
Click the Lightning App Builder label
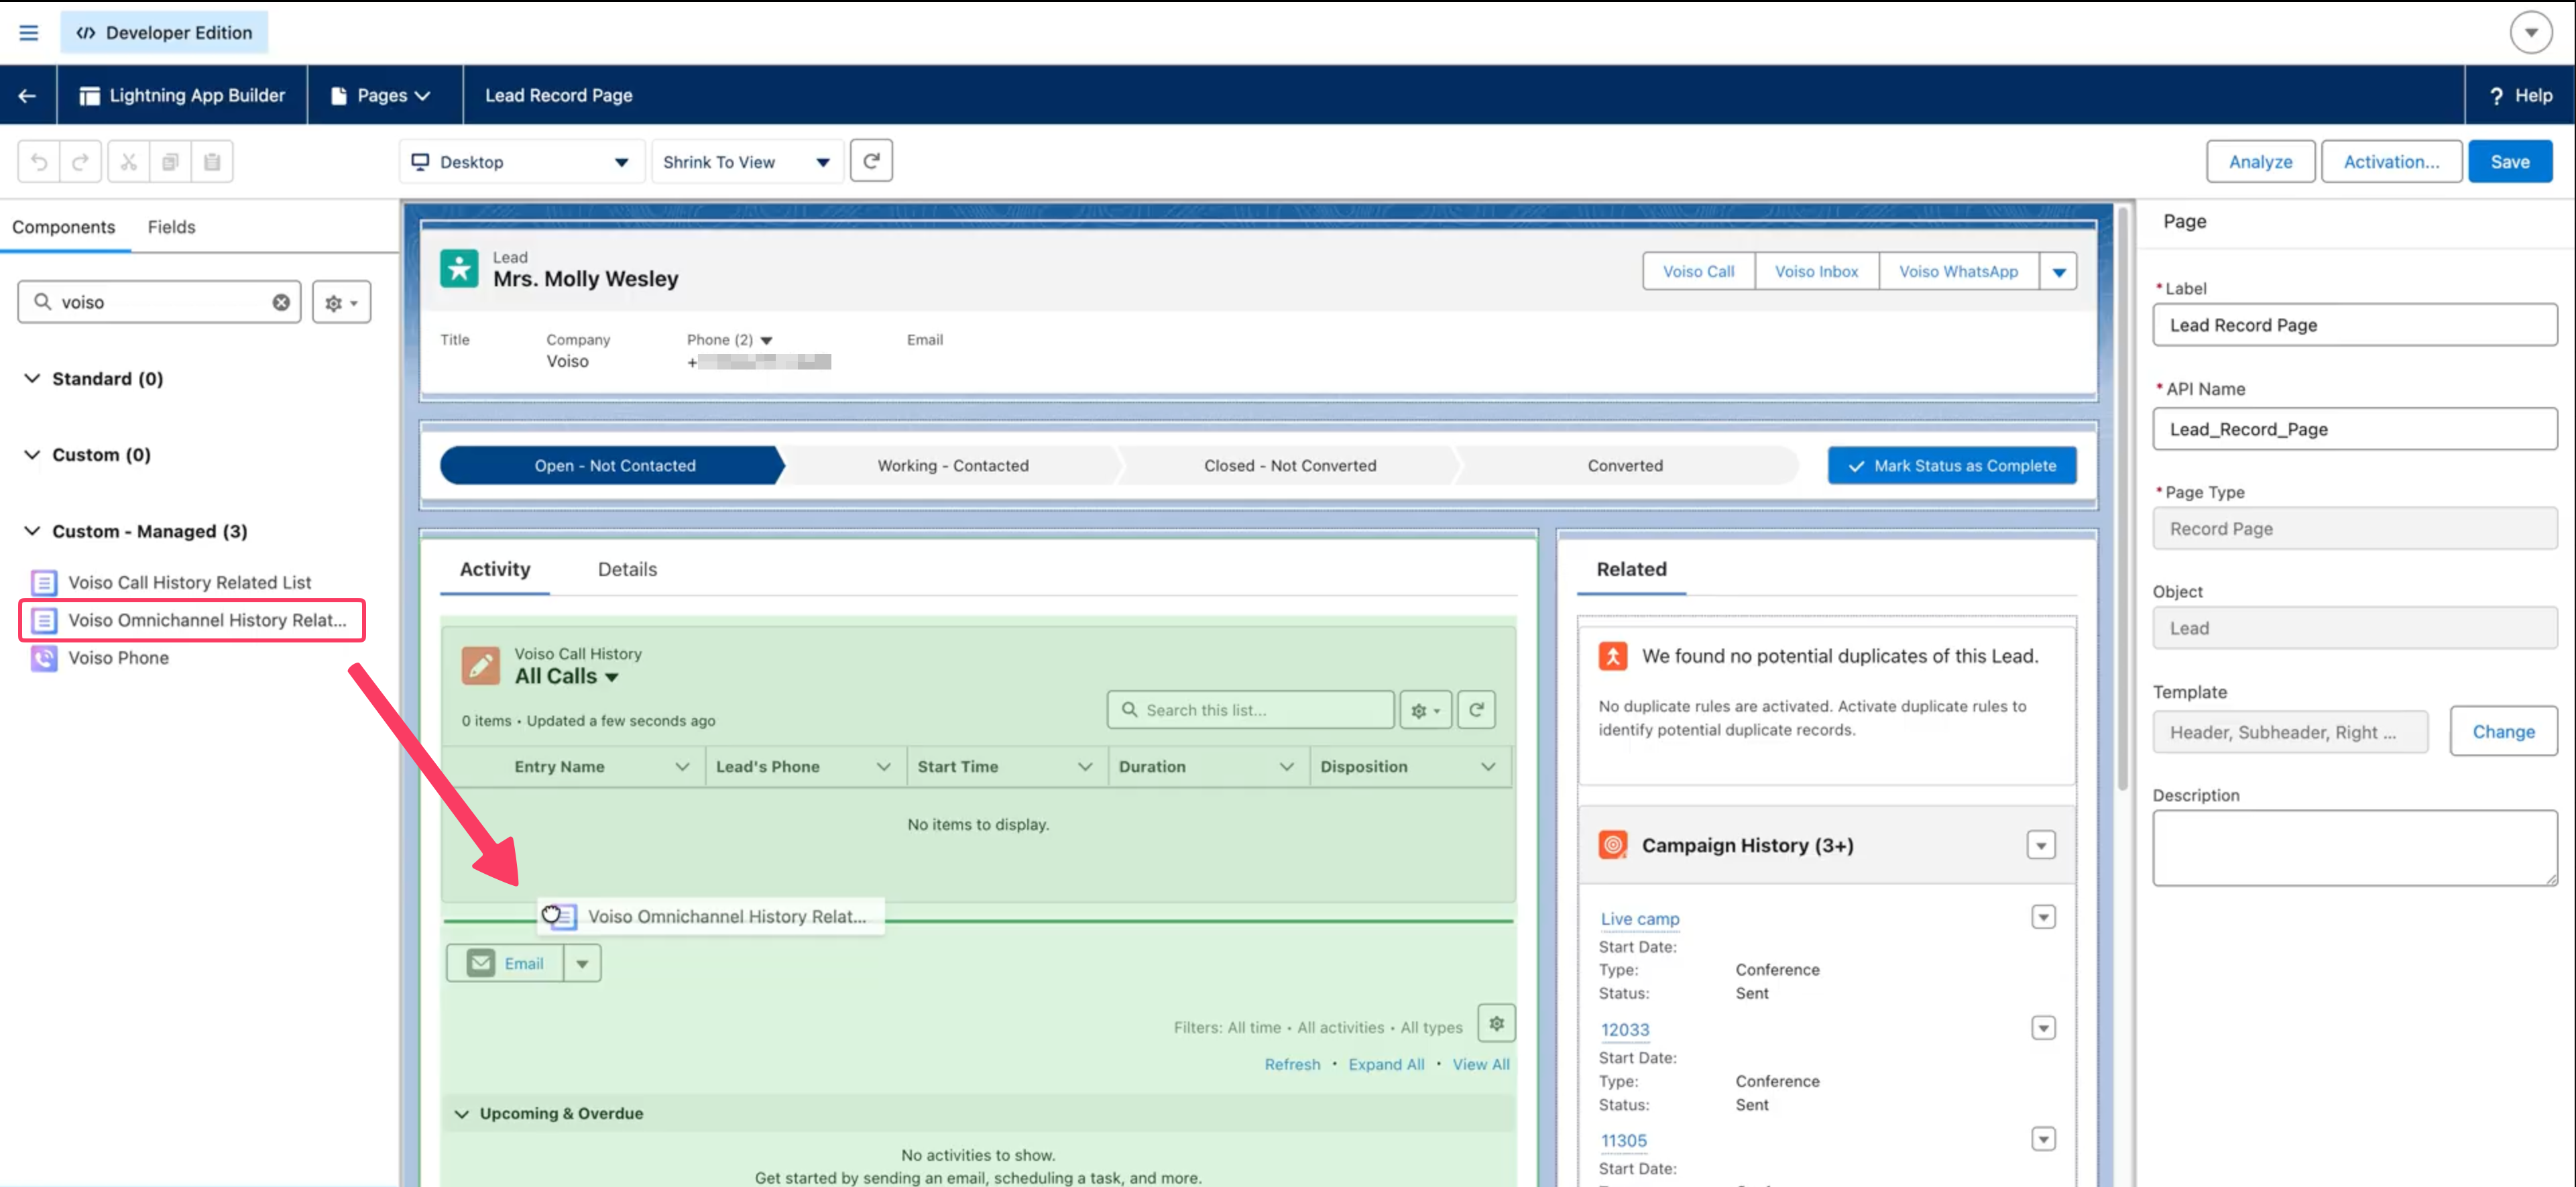tap(197, 95)
